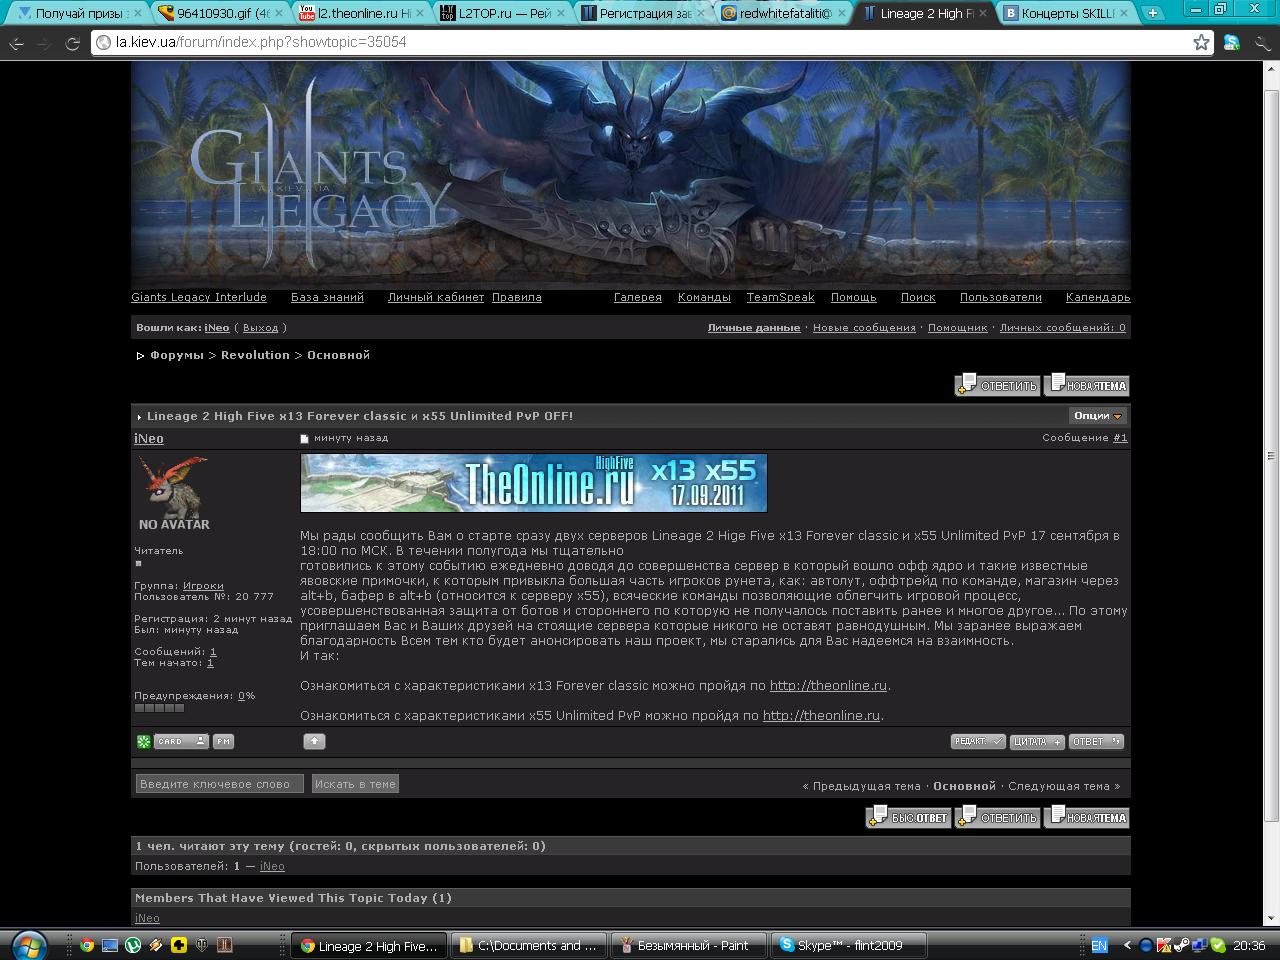This screenshot has width=1280, height=960.
Task: Focus the keyword search field
Action: coord(220,784)
